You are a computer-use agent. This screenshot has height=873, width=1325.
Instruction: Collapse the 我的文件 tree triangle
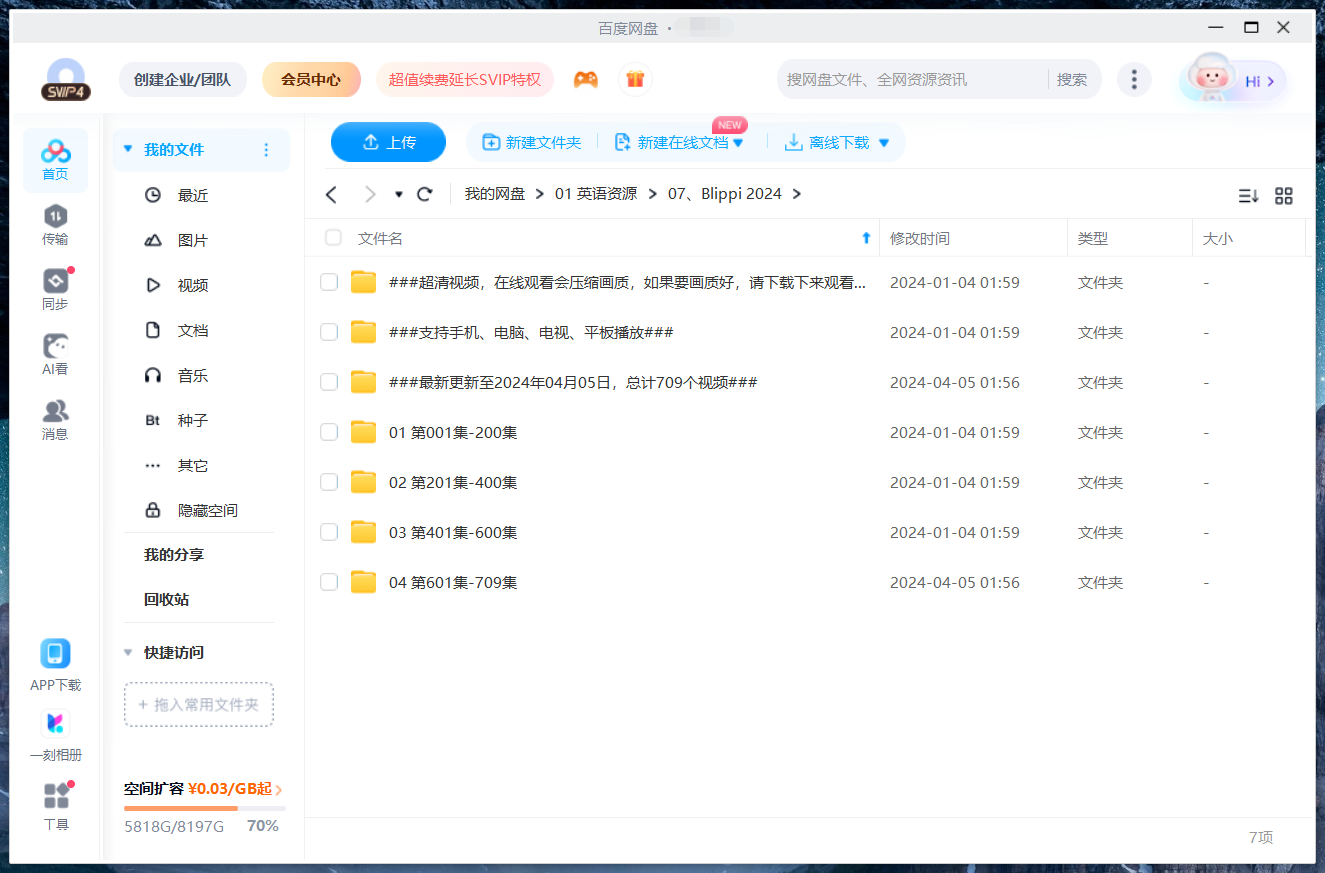[128, 149]
